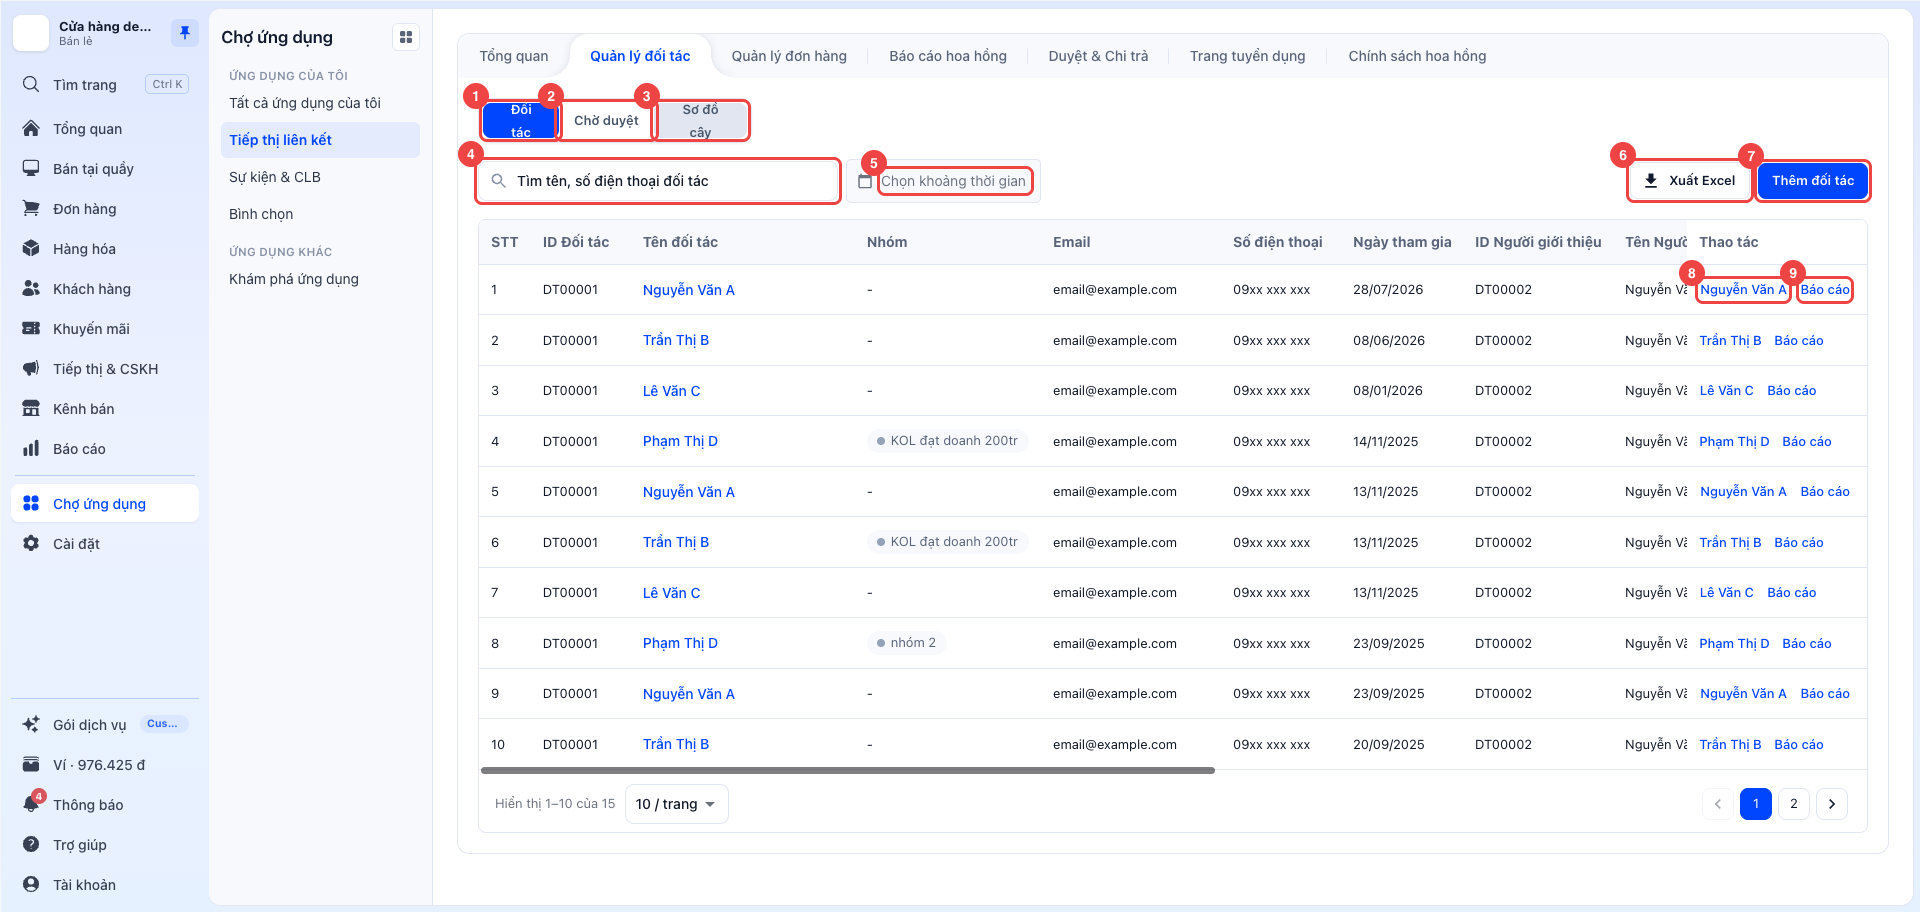Click the Tìm trang search item
The height and width of the screenshot is (912, 1920).
tap(105, 85)
